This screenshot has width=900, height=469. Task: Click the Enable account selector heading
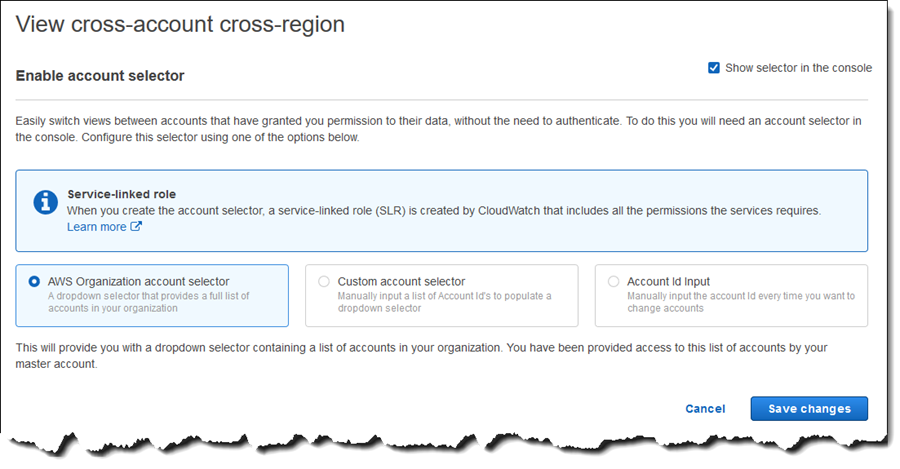point(100,76)
